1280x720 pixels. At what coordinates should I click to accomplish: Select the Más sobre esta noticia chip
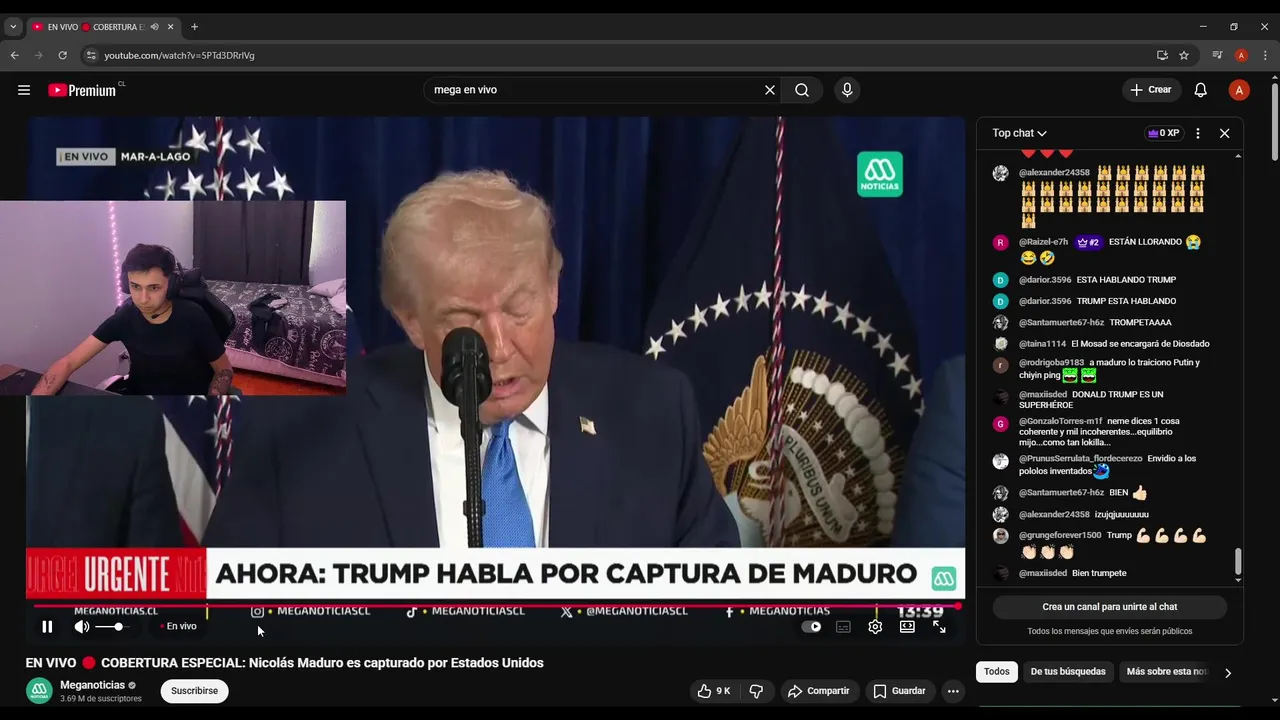click(1166, 672)
